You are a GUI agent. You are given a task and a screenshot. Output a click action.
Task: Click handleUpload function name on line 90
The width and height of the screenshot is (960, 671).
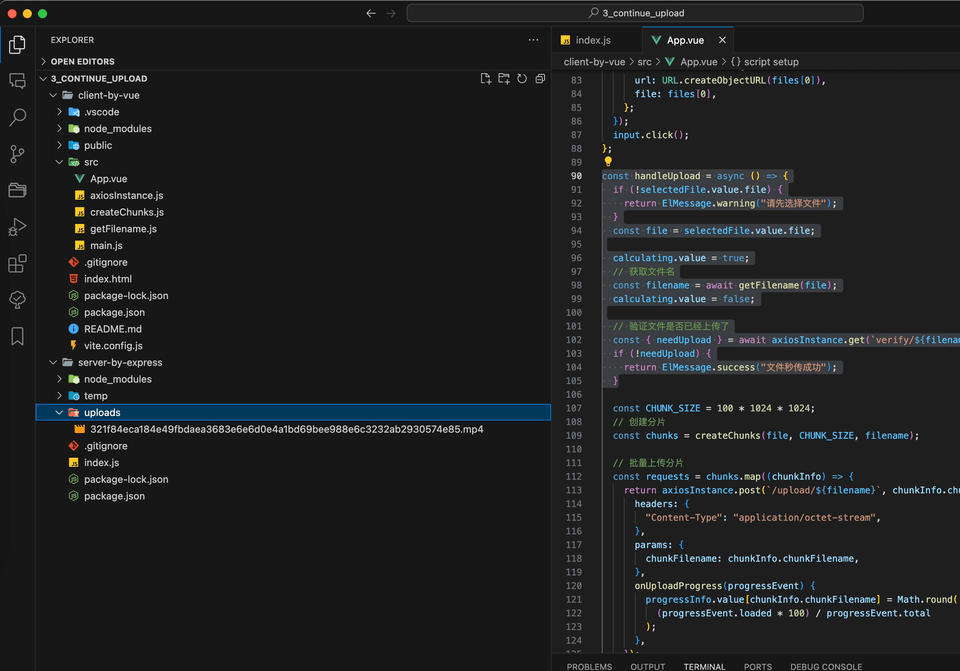pyautogui.click(x=667, y=176)
